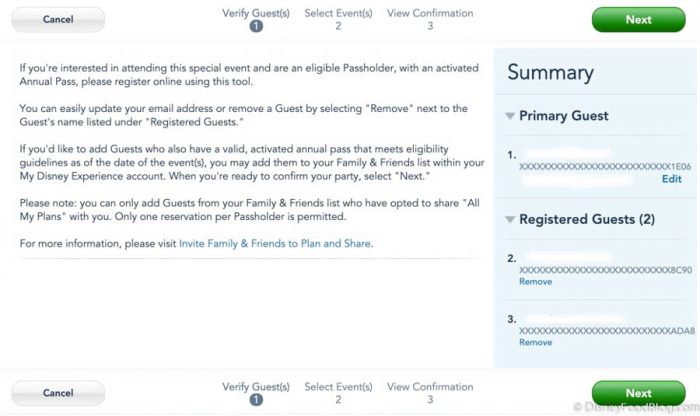The image size is (700, 416).
Task: Click the top Next button
Action: click(x=638, y=19)
